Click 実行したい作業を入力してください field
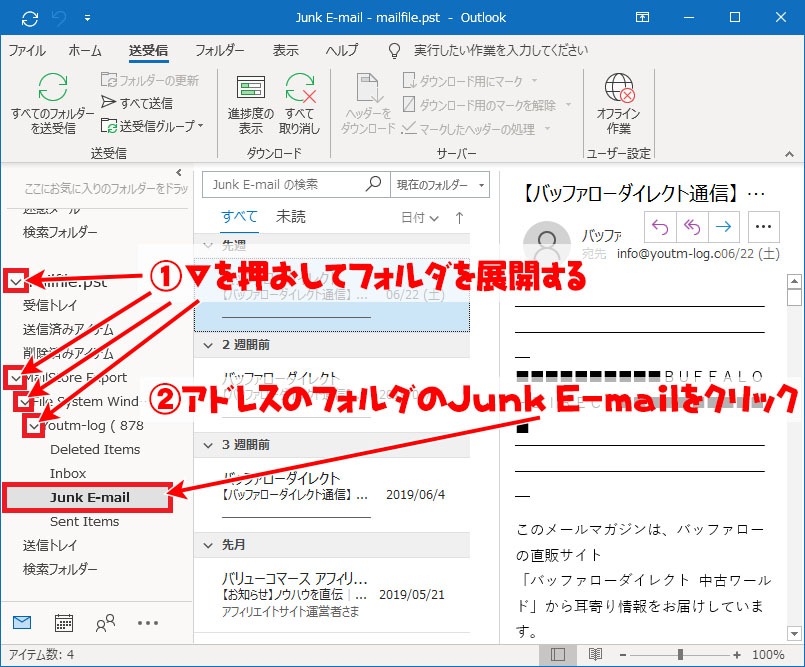805x667 pixels. 501,50
